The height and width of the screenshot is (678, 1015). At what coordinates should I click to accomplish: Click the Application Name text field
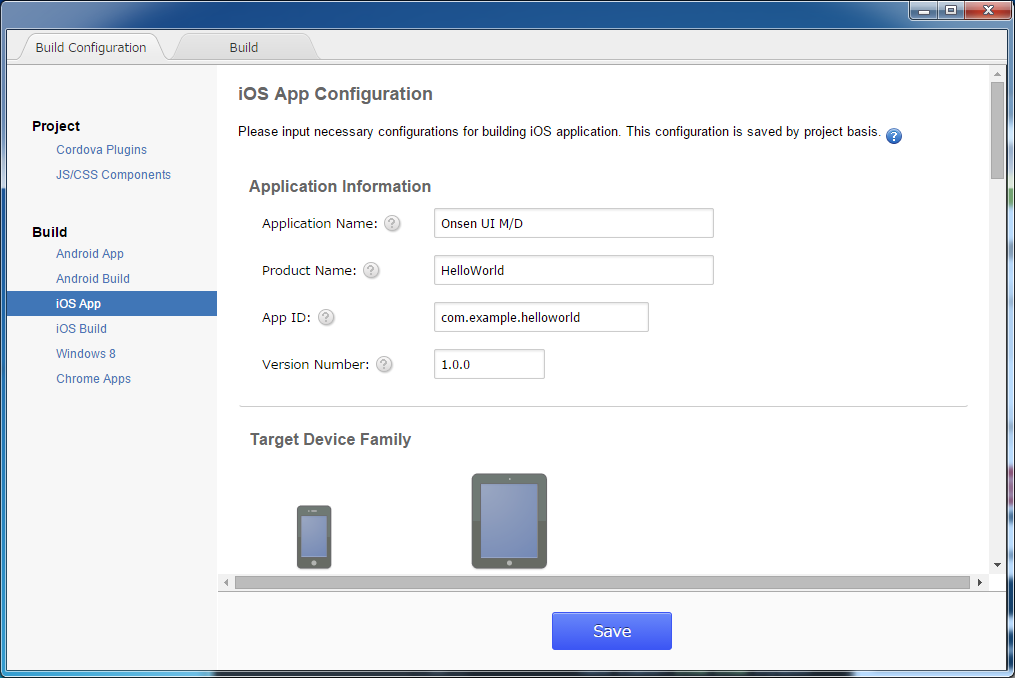coord(573,223)
